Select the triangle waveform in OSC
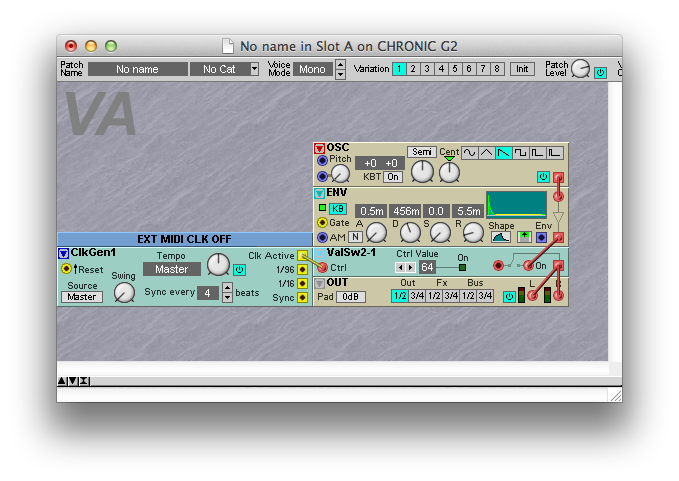 pos(486,153)
